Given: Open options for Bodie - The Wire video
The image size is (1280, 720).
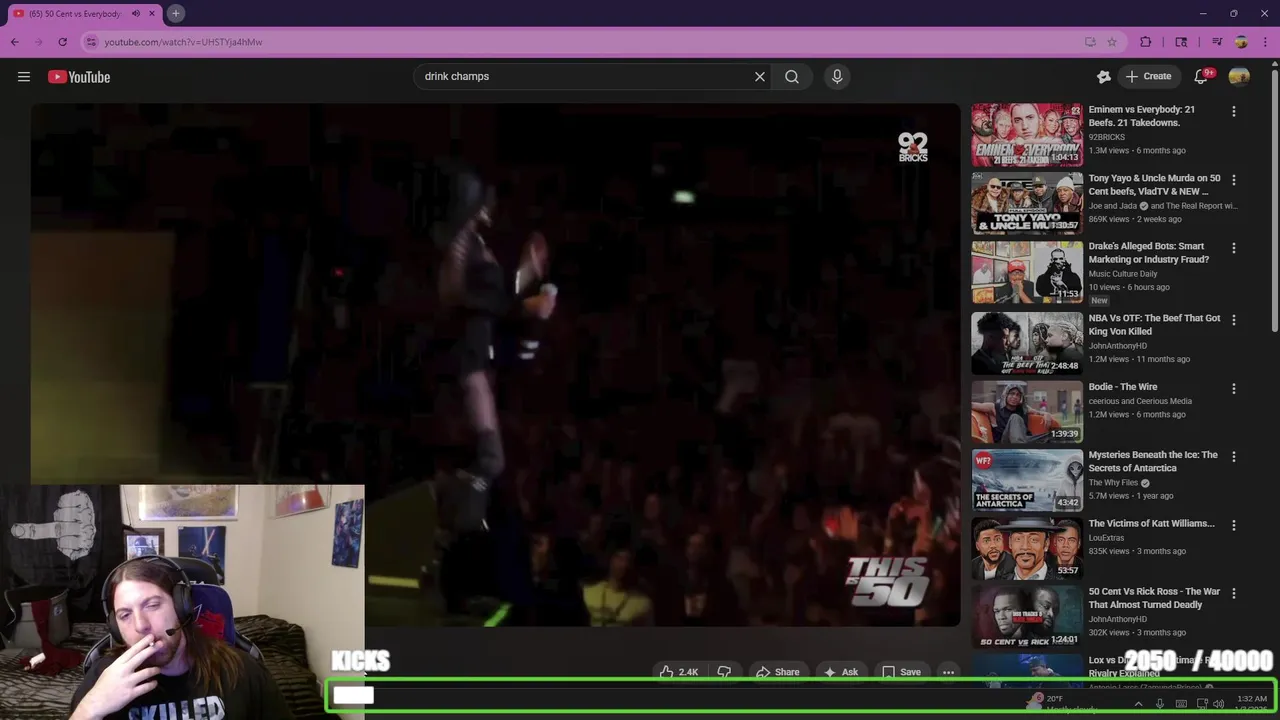Looking at the screenshot, I should coord(1233,388).
